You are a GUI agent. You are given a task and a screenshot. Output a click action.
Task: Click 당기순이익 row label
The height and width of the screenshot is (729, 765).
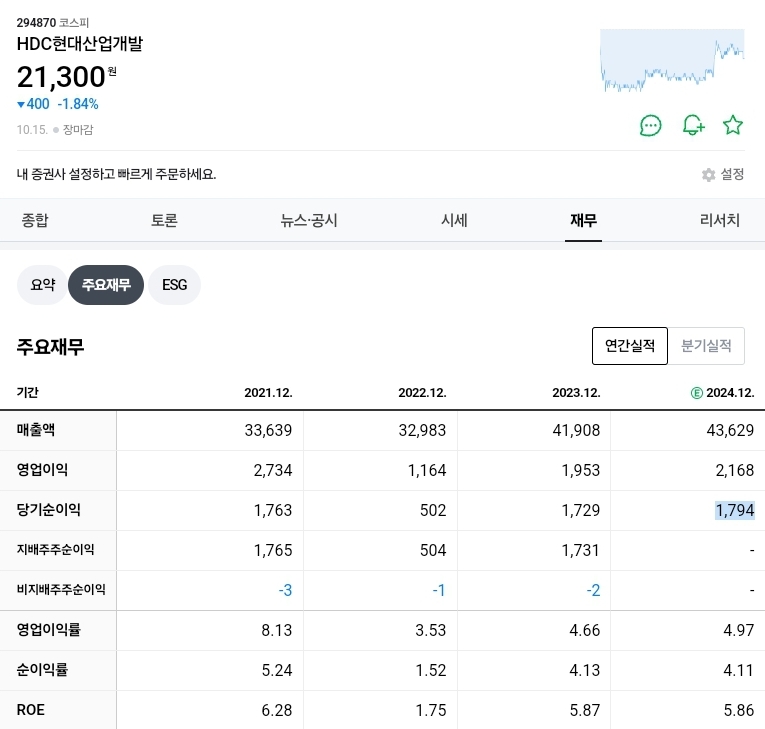tap(48, 510)
